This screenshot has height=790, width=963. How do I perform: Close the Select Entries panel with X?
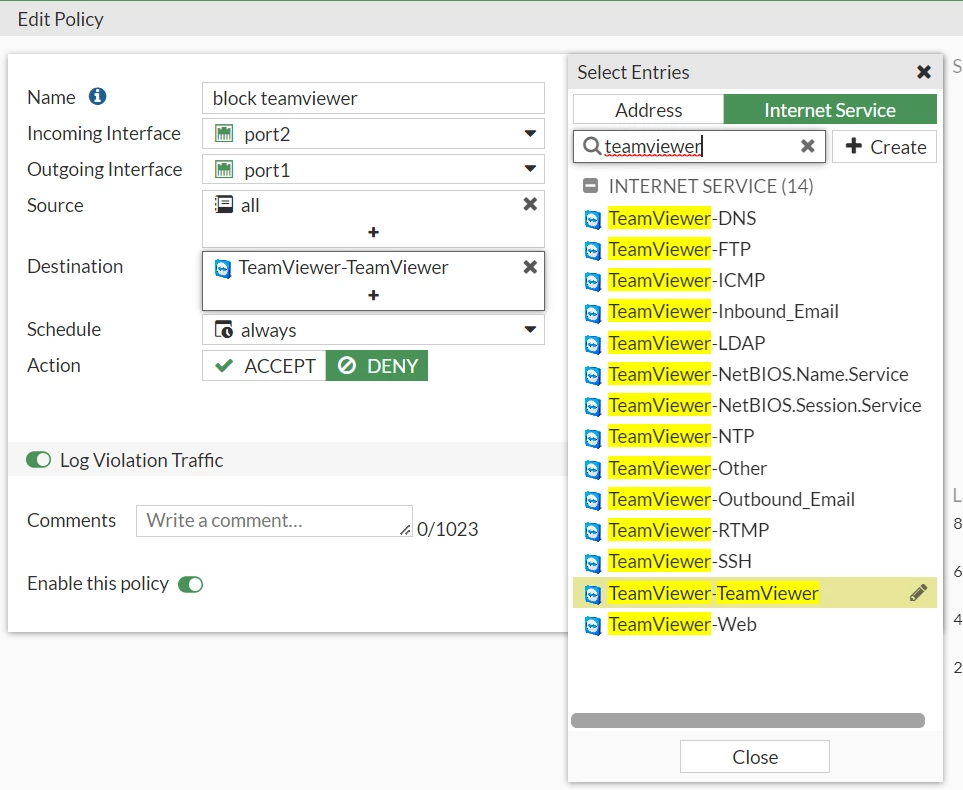(x=924, y=72)
